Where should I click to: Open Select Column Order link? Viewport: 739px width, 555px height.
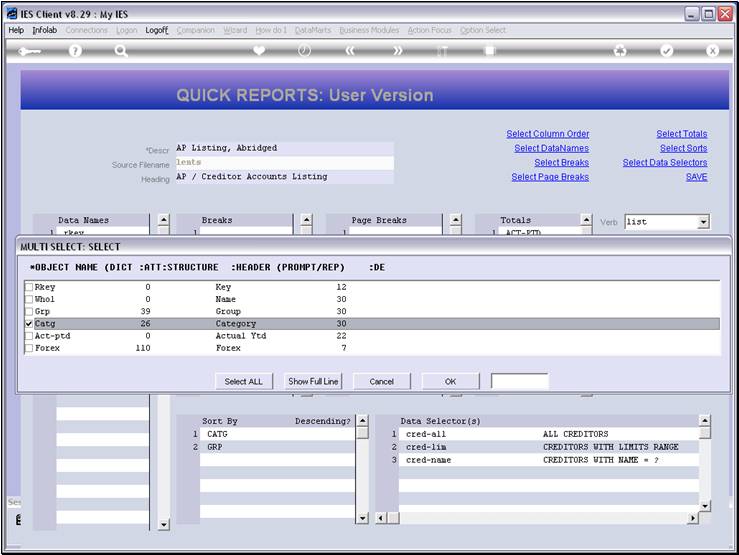548,134
